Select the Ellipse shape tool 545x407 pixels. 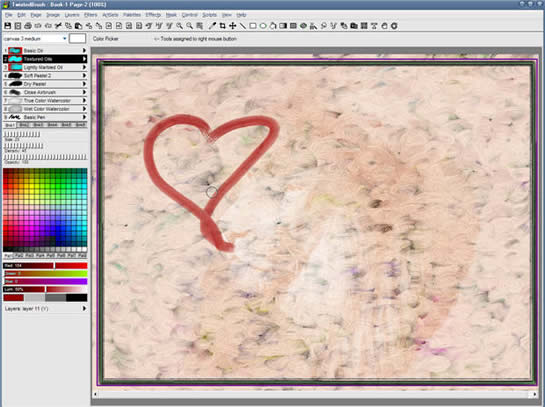coord(263,26)
